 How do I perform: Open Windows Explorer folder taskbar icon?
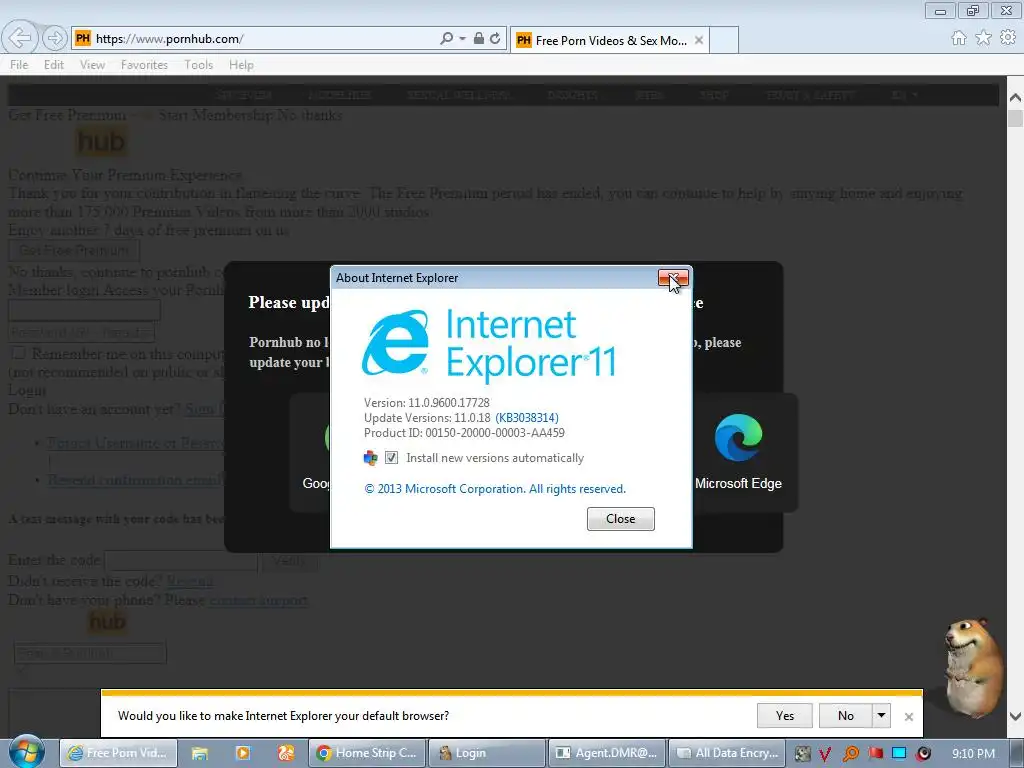pyautogui.click(x=200, y=753)
